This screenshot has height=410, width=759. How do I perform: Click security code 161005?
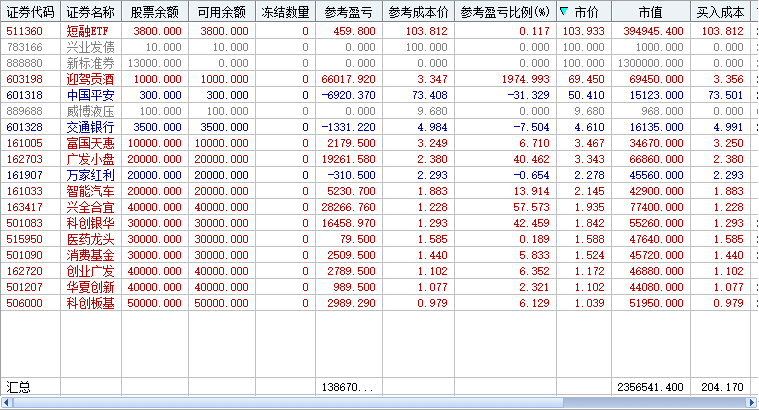click(x=25, y=143)
